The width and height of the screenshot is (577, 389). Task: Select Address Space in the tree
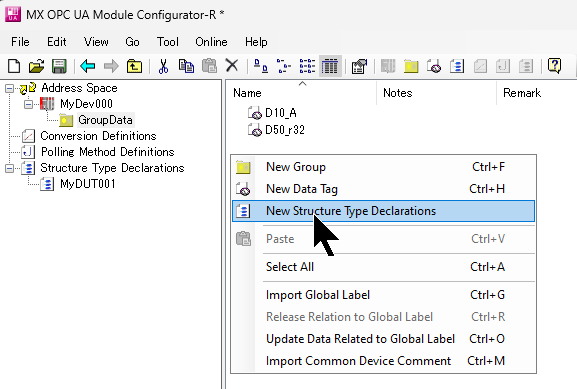(x=79, y=88)
